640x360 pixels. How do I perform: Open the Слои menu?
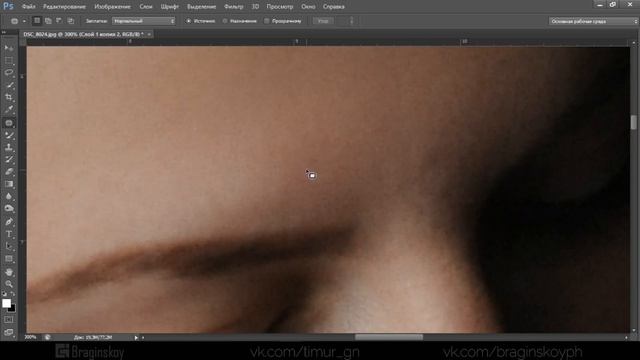146,7
